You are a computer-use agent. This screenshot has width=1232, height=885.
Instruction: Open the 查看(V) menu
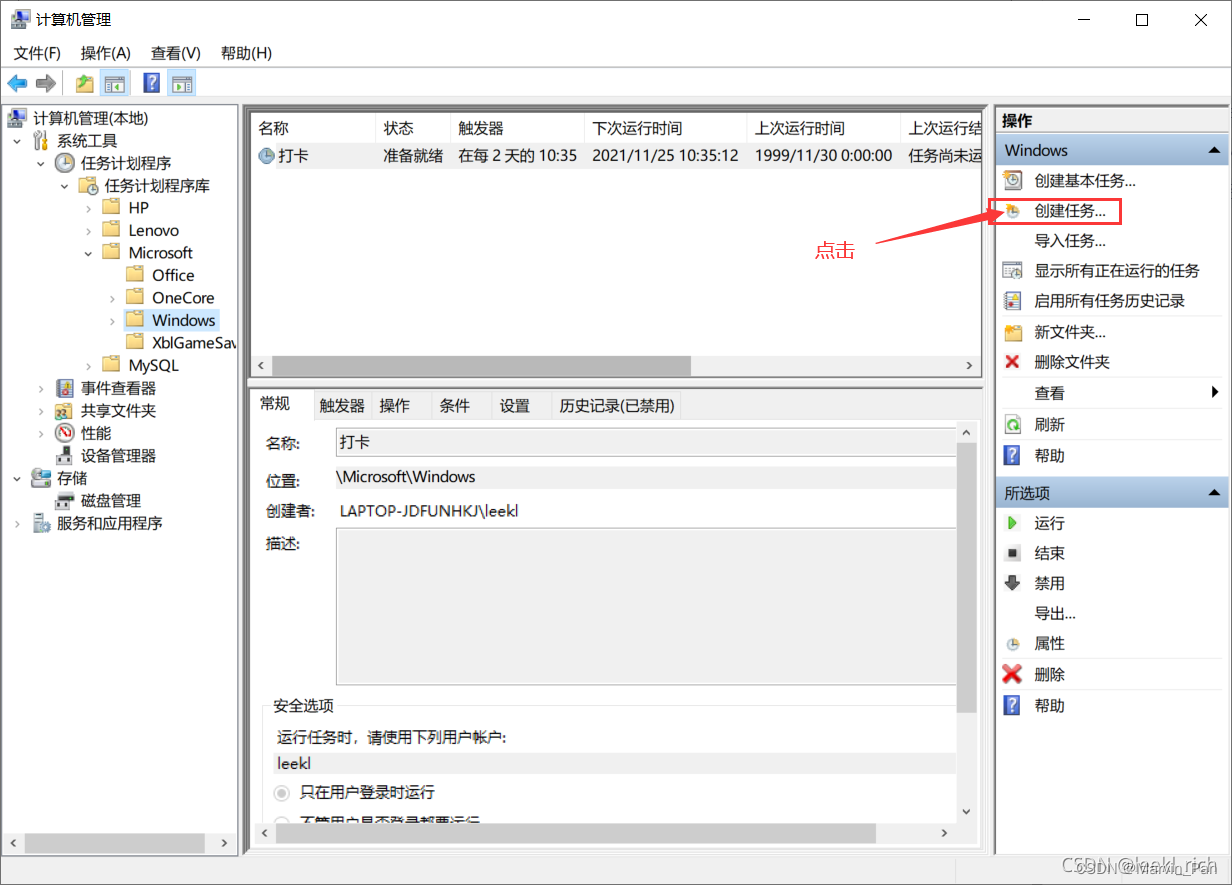tap(176, 53)
